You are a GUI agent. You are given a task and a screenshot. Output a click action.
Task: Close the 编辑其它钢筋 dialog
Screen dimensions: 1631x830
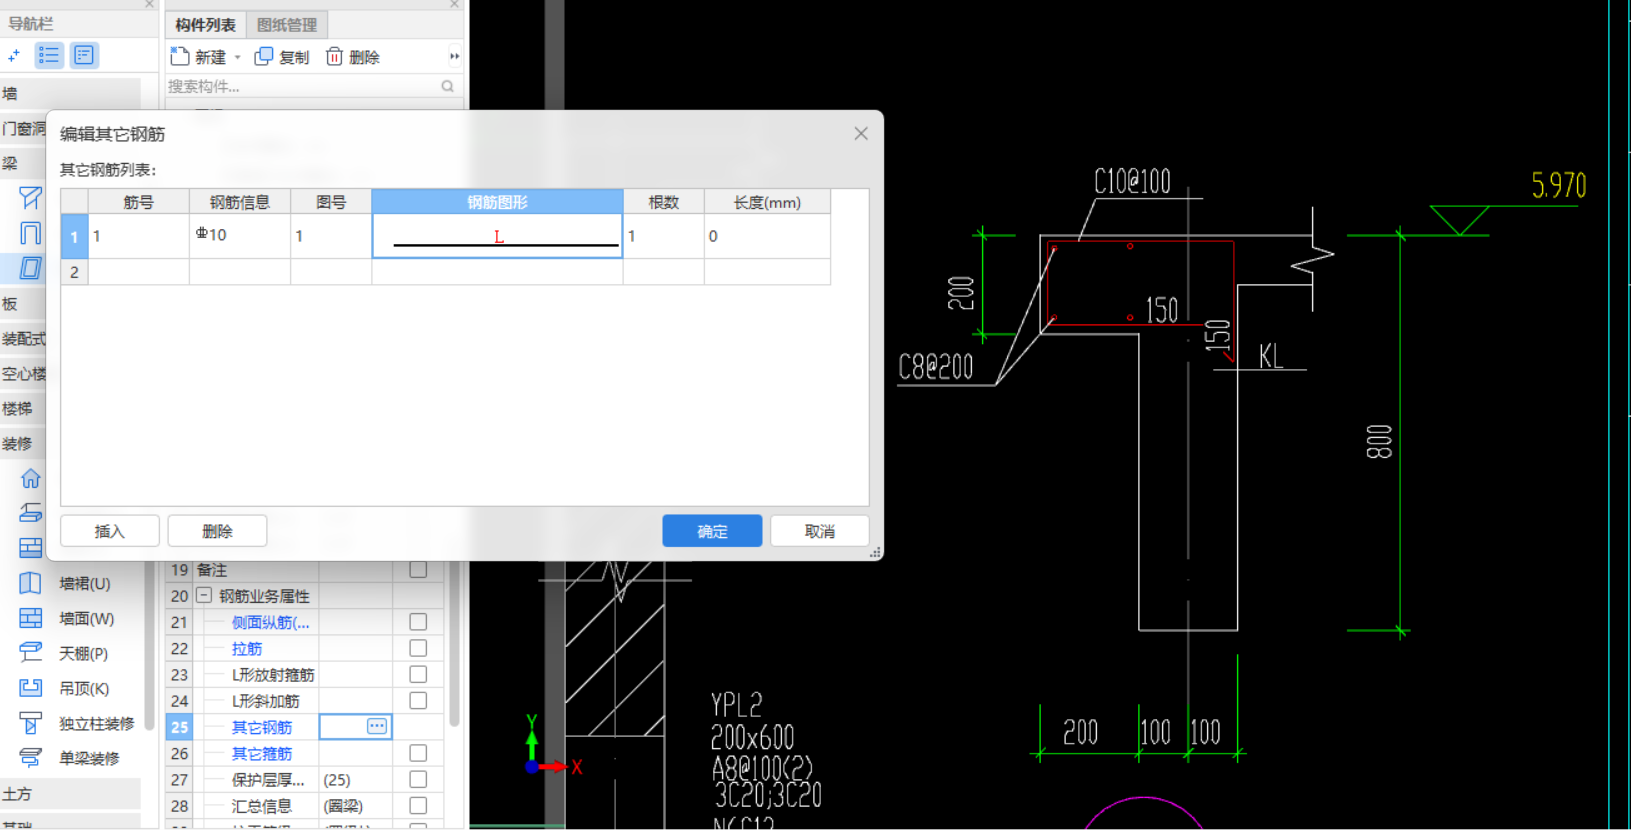coord(861,134)
